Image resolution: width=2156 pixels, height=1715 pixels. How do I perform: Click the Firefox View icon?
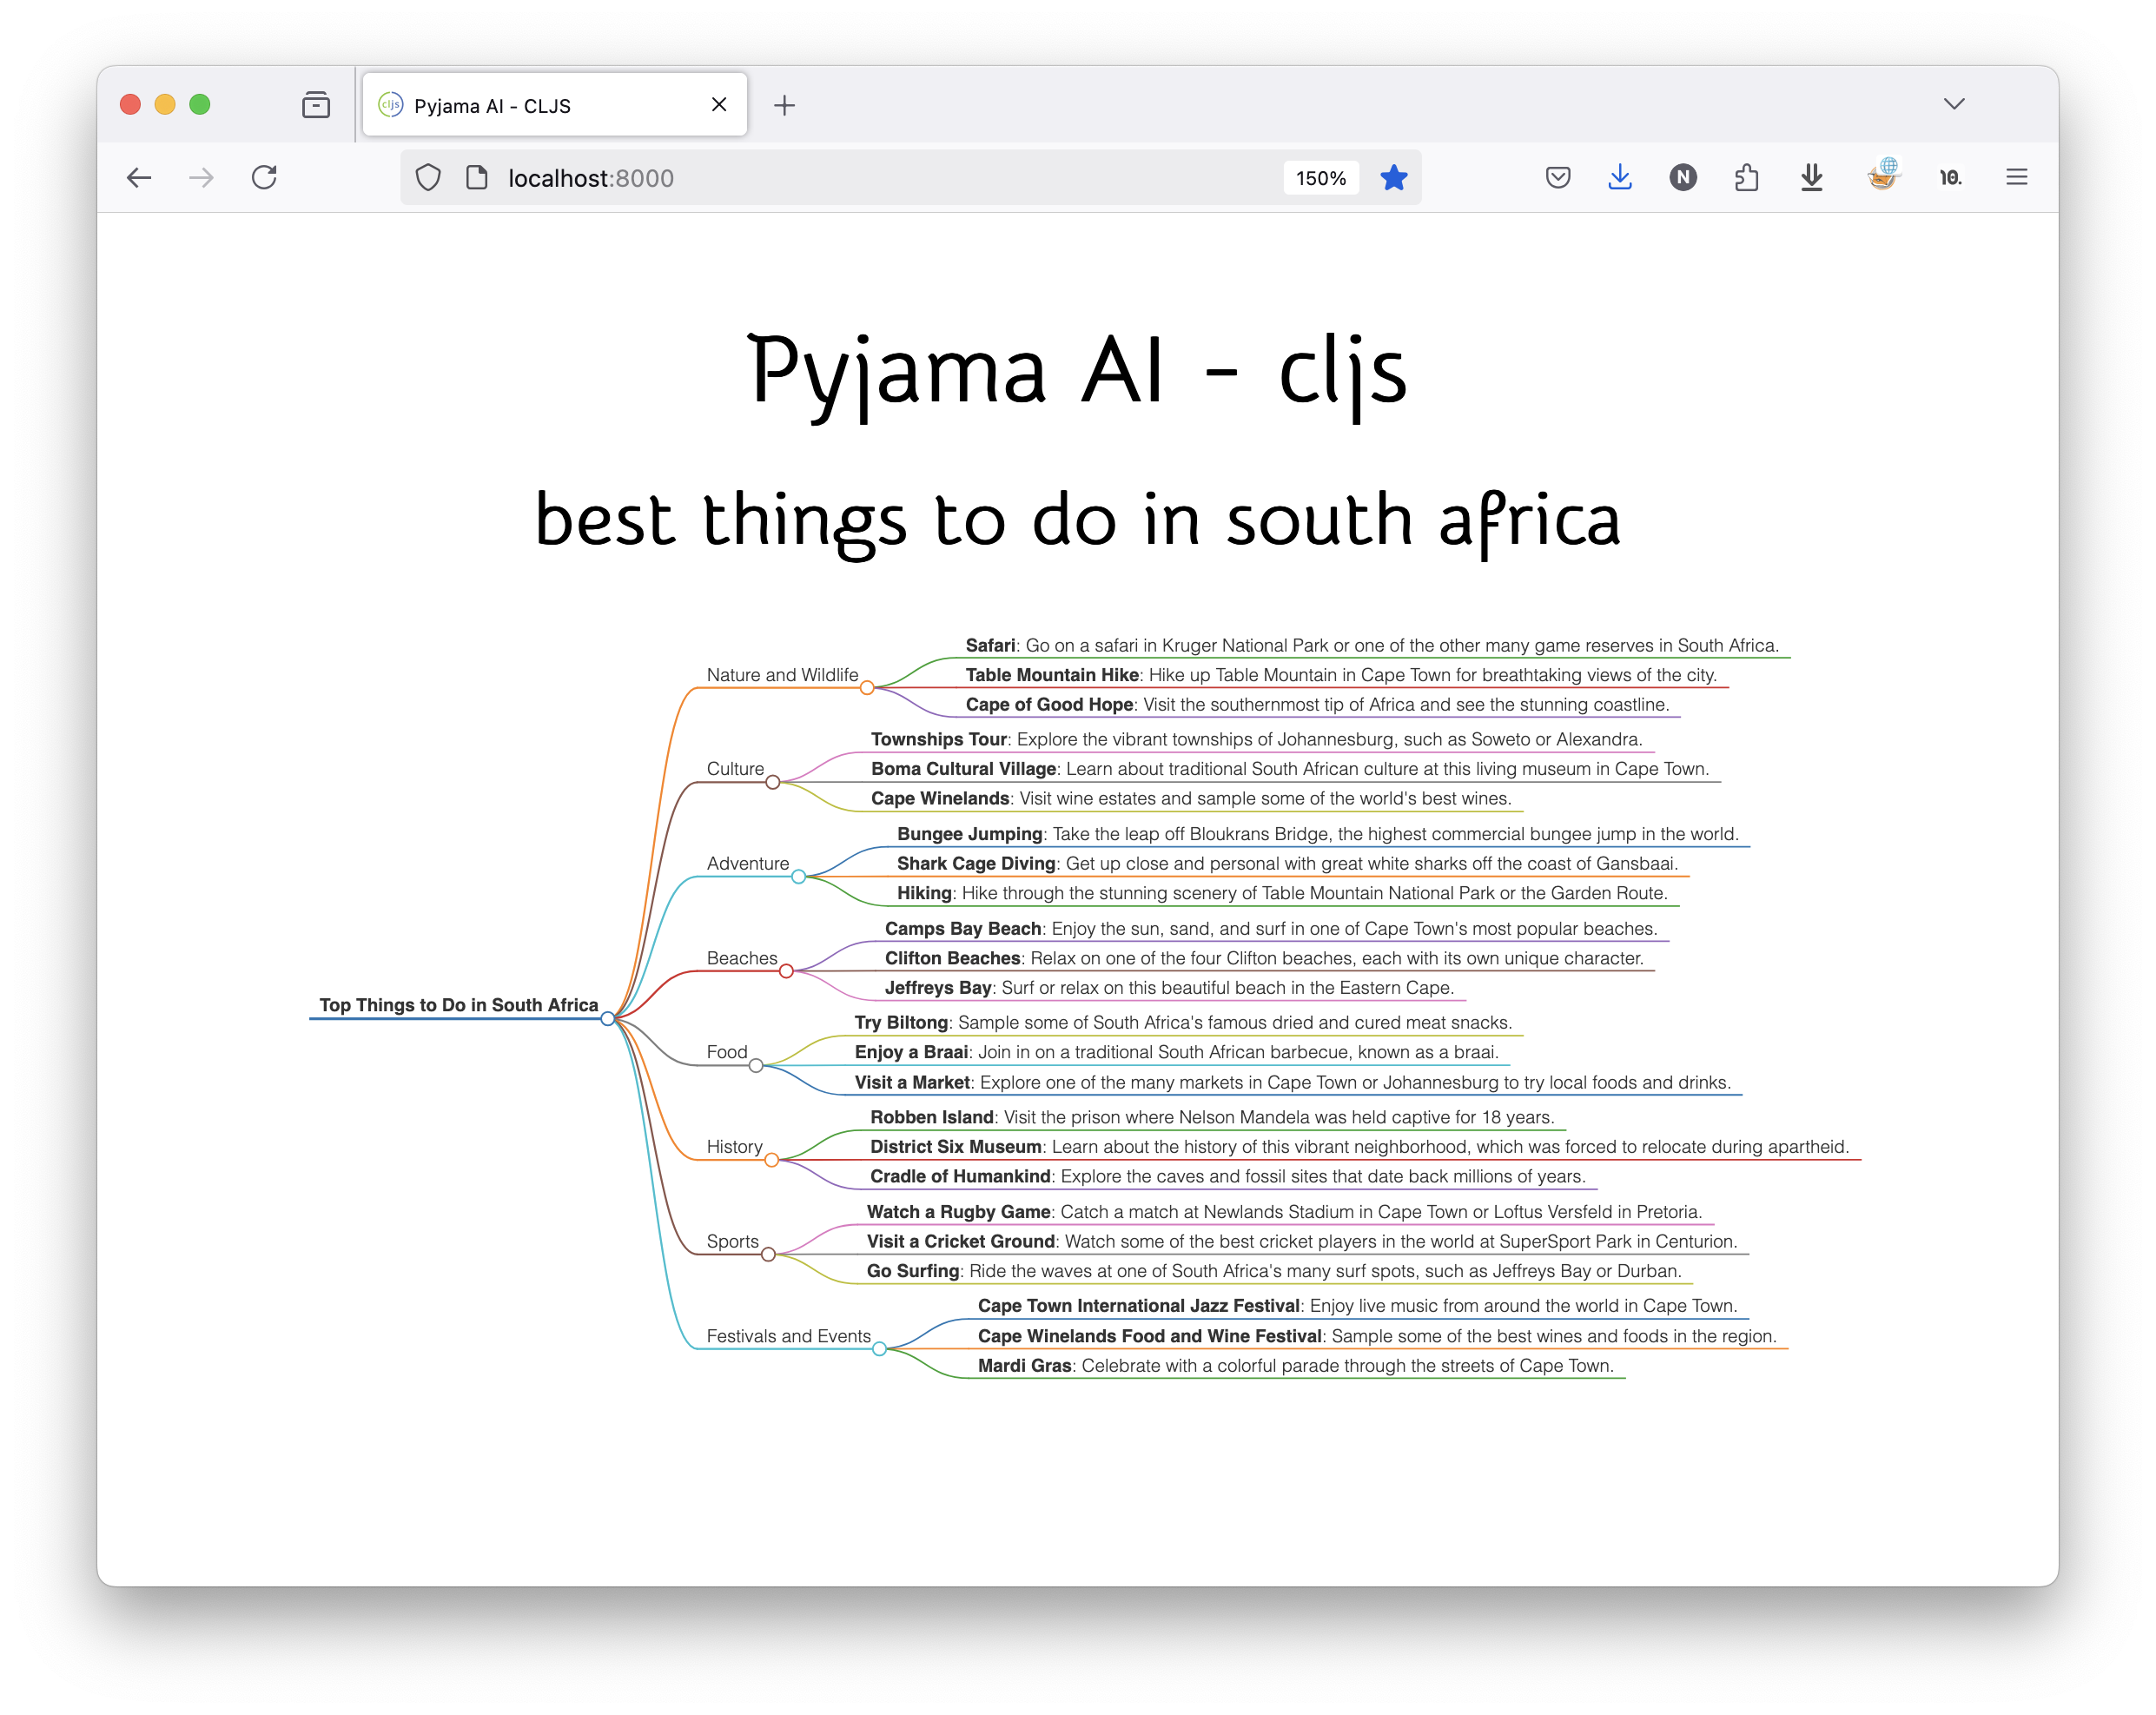(316, 105)
